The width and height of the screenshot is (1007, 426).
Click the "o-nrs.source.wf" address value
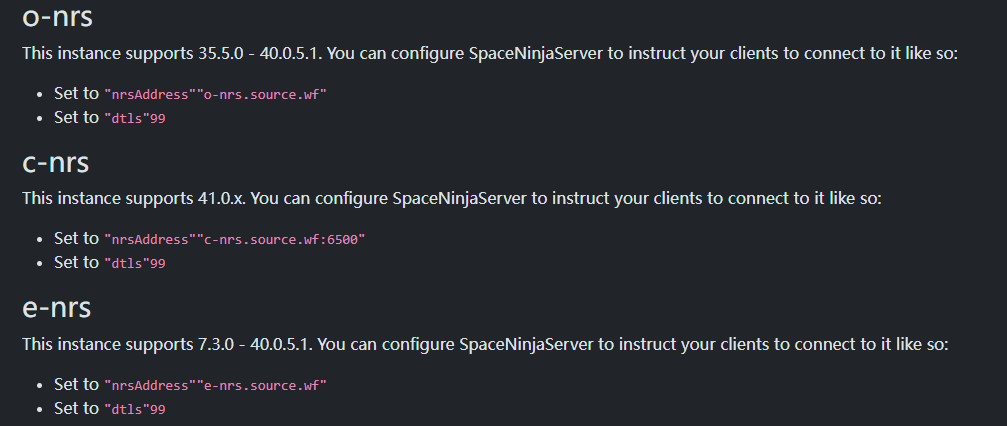pos(265,94)
